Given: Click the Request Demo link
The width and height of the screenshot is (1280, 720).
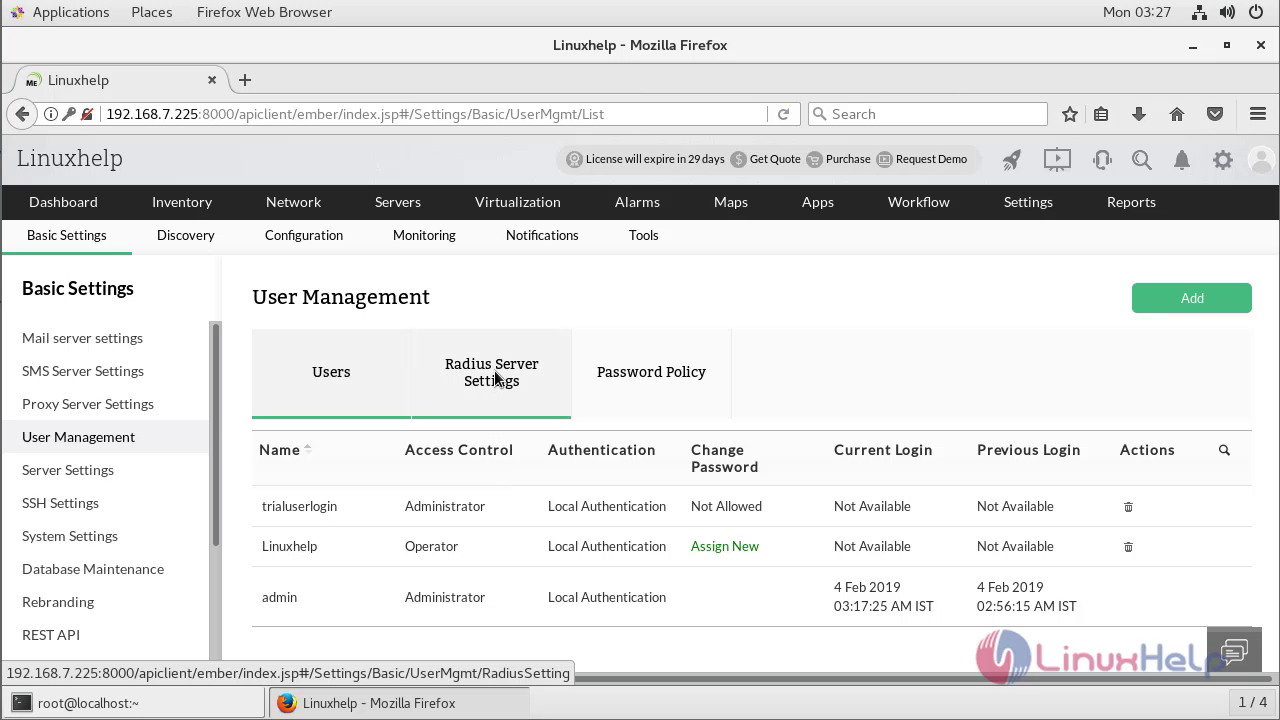Looking at the screenshot, I should [922, 159].
